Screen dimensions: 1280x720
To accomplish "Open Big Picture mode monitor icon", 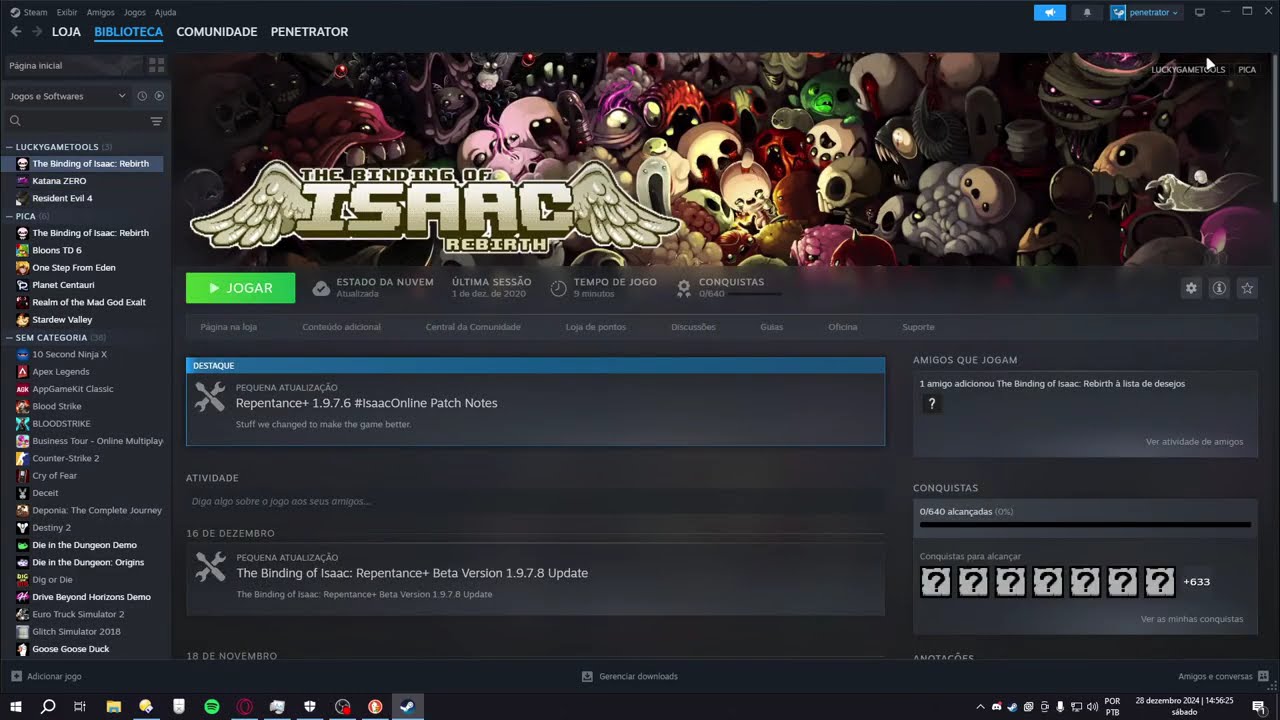I will tap(1200, 12).
